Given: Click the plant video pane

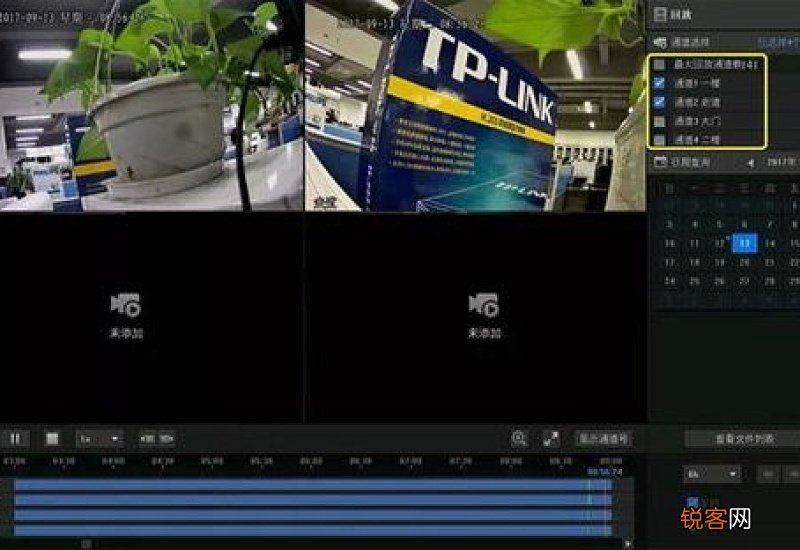Looking at the screenshot, I should point(152,105).
